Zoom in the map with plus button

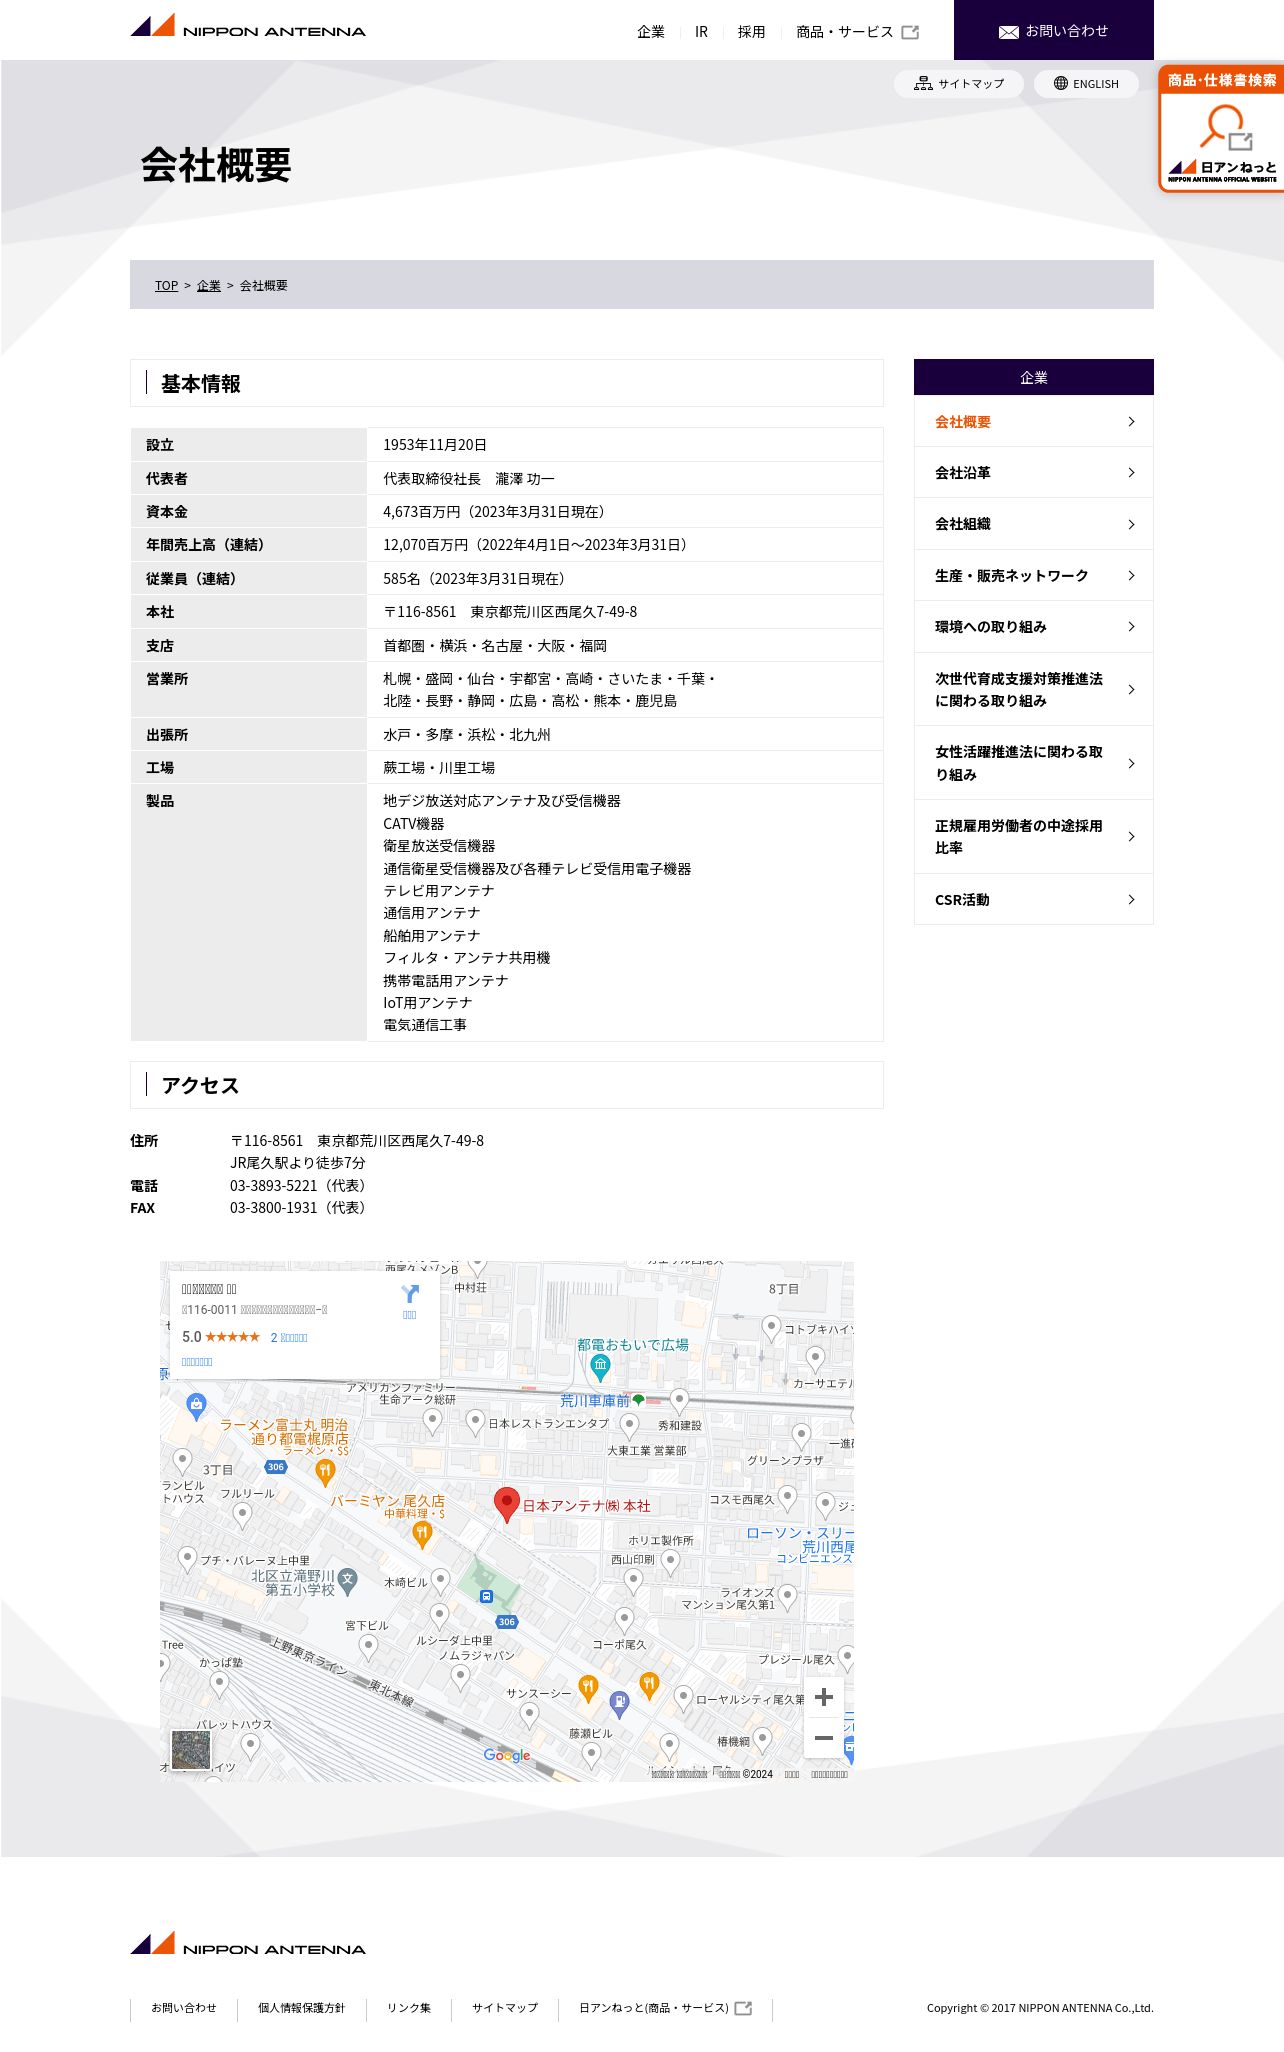pos(824,1697)
